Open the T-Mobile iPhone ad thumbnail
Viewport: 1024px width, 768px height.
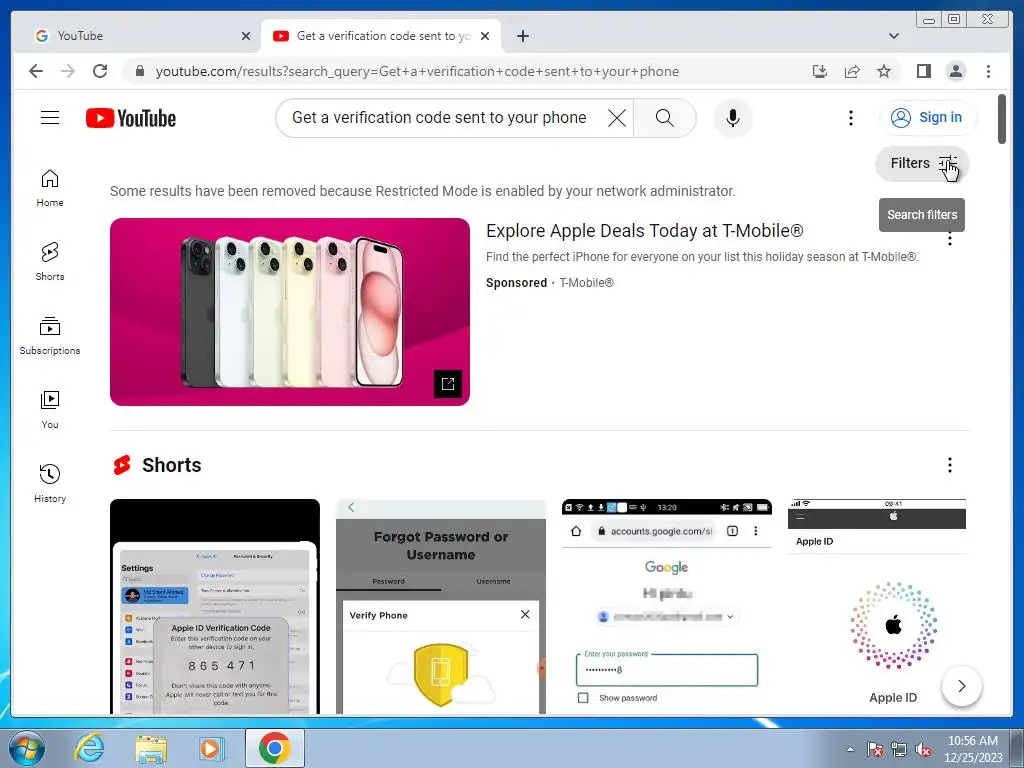coord(290,312)
